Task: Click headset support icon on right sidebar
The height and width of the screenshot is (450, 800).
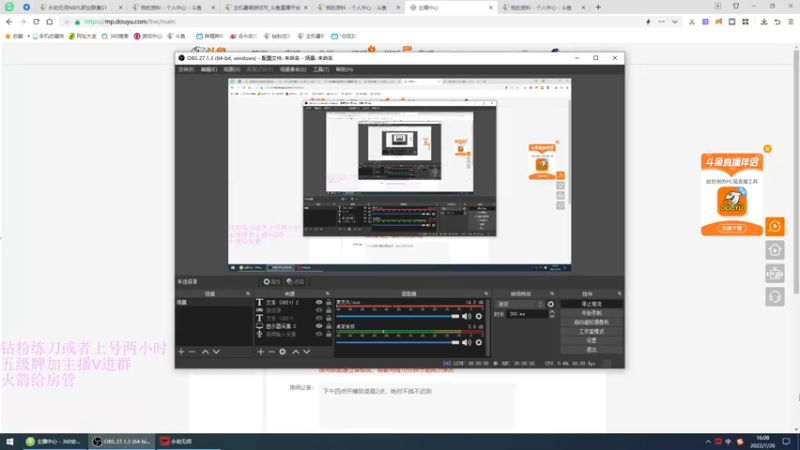Action: pos(774,297)
